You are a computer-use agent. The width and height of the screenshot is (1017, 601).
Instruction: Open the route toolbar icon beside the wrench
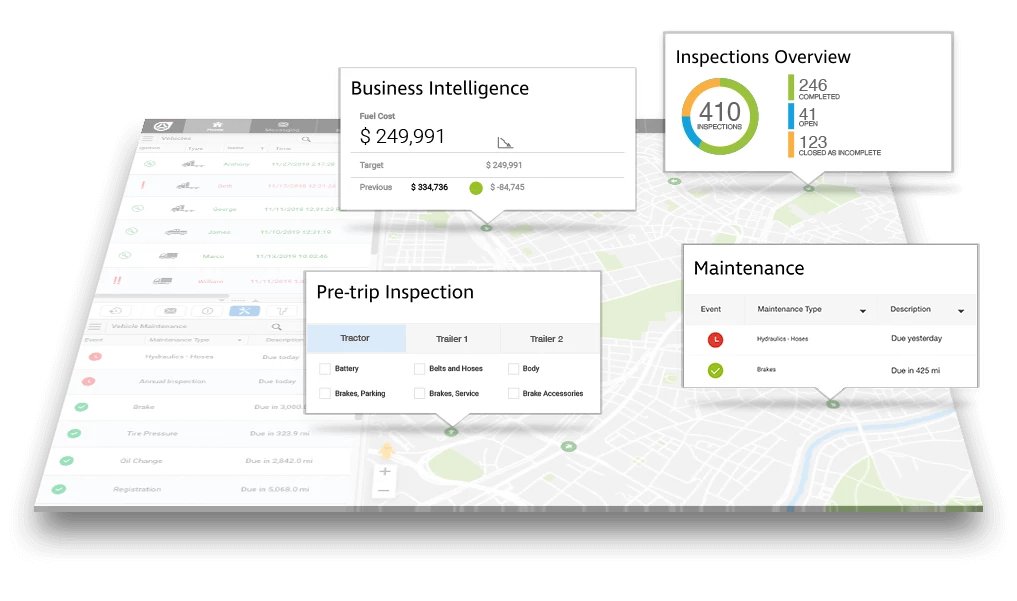[282, 311]
